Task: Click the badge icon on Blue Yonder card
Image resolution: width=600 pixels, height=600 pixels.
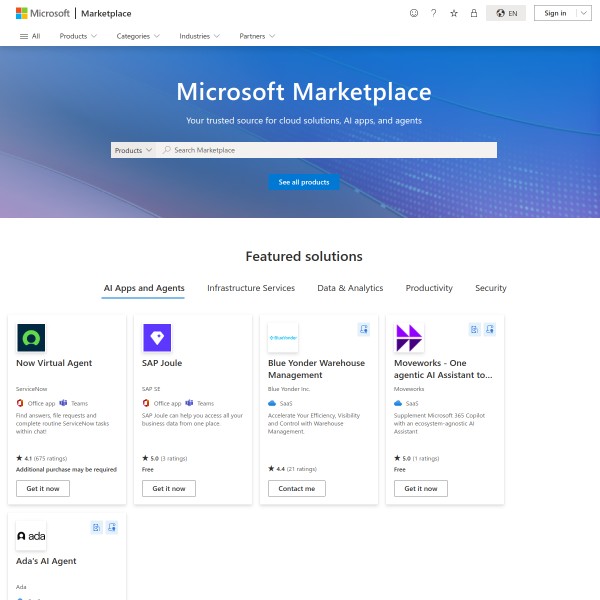Action: click(364, 329)
